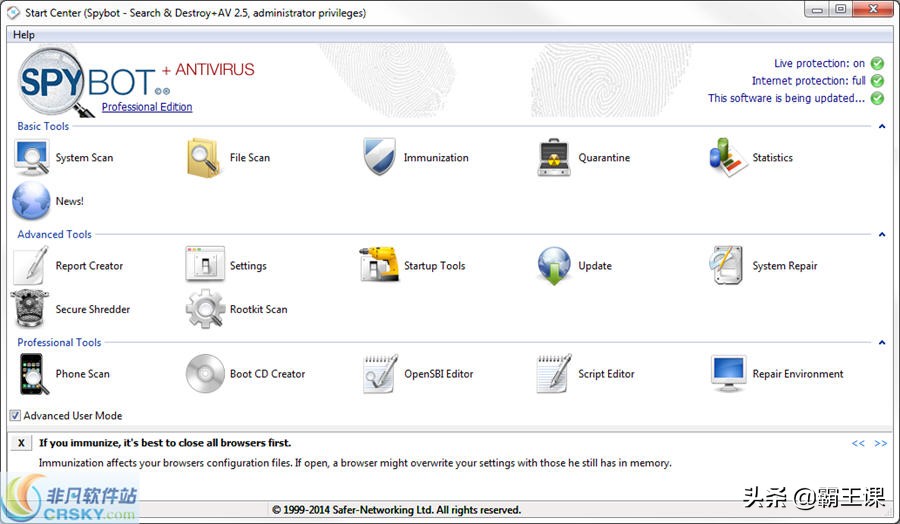Open the Help menu
The width and height of the screenshot is (900, 524).
[x=24, y=34]
